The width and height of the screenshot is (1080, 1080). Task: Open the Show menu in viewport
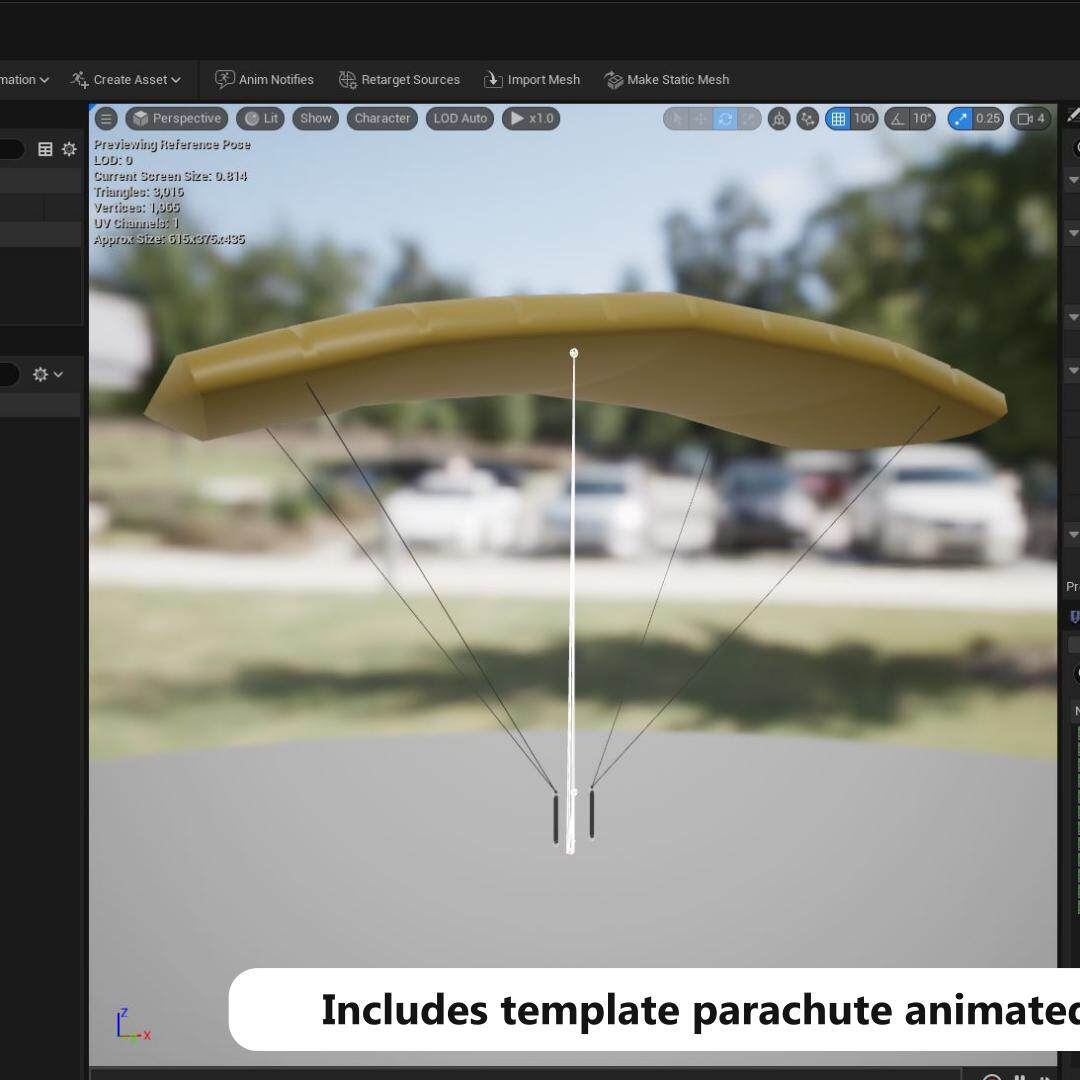pyautogui.click(x=315, y=118)
